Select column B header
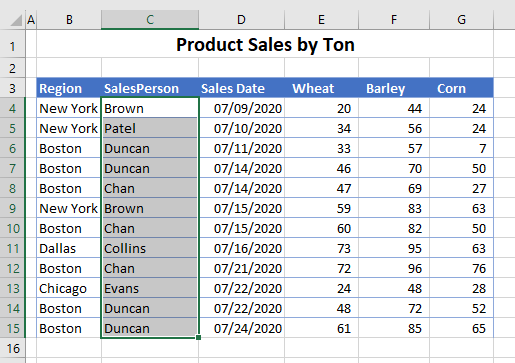The width and height of the screenshot is (515, 363). click(69, 20)
